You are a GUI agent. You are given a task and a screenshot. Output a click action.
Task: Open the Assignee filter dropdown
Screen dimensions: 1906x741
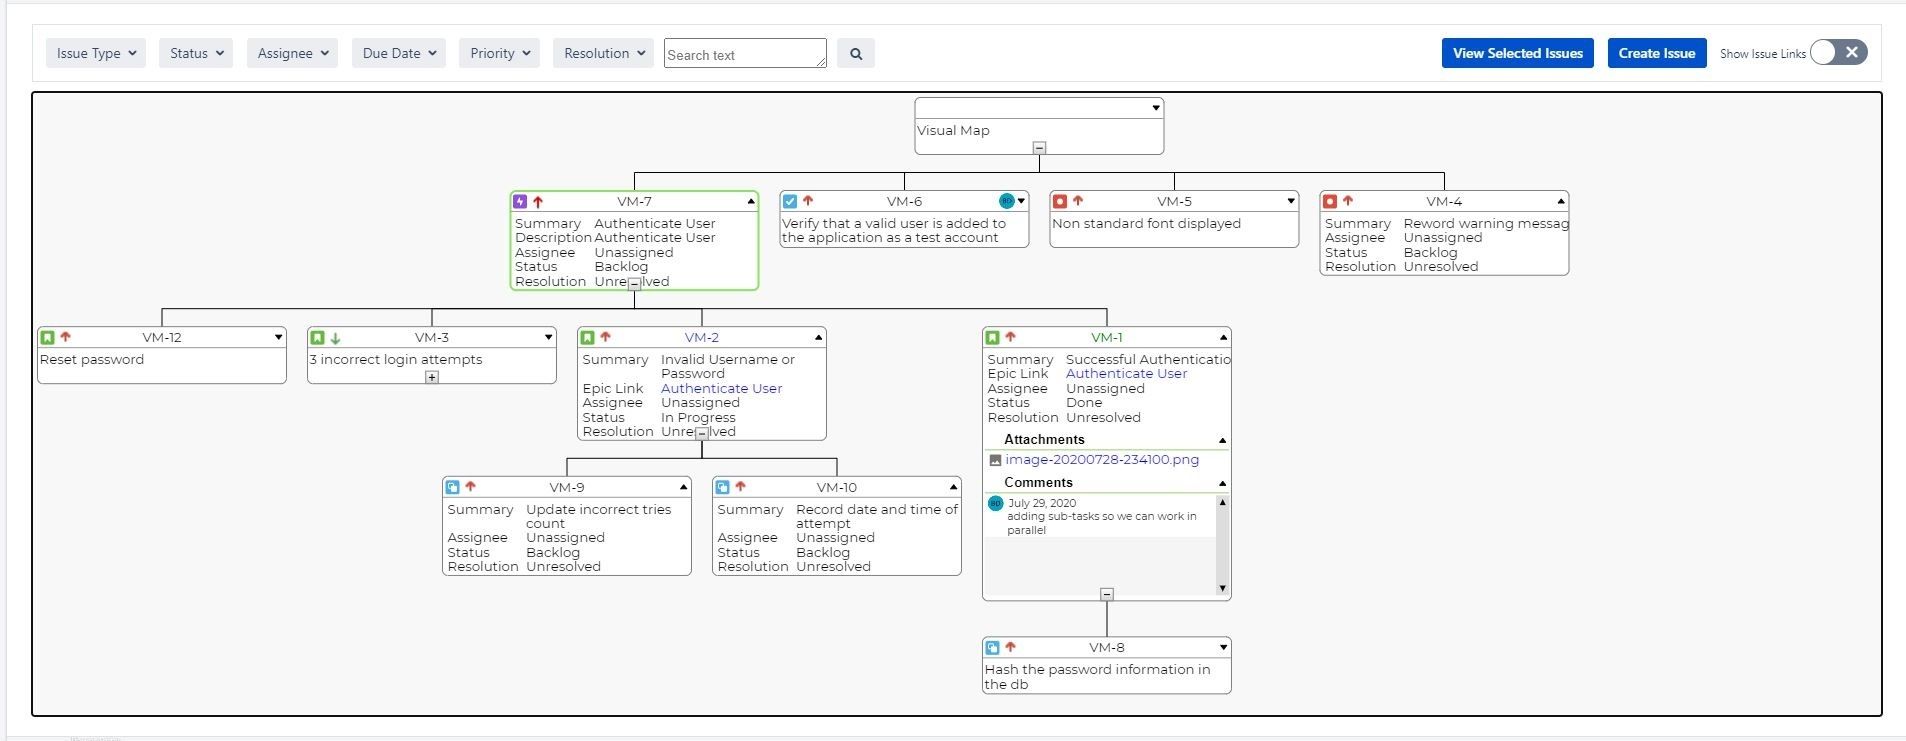pos(293,54)
